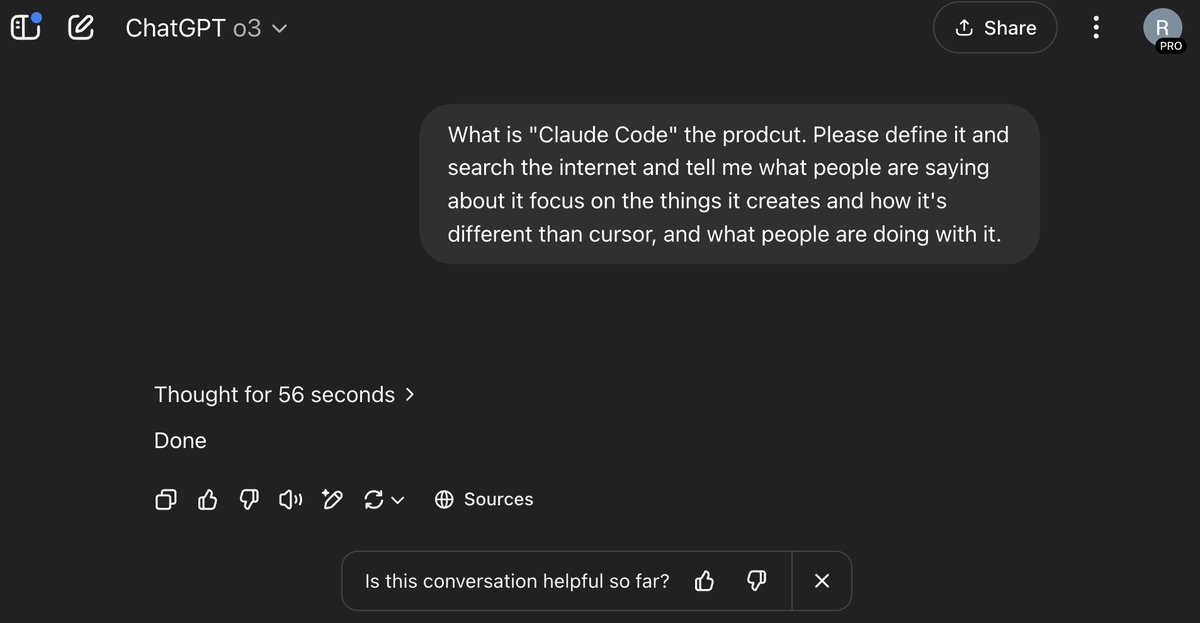Regenerate the response
The height and width of the screenshot is (623, 1200).
tap(374, 499)
